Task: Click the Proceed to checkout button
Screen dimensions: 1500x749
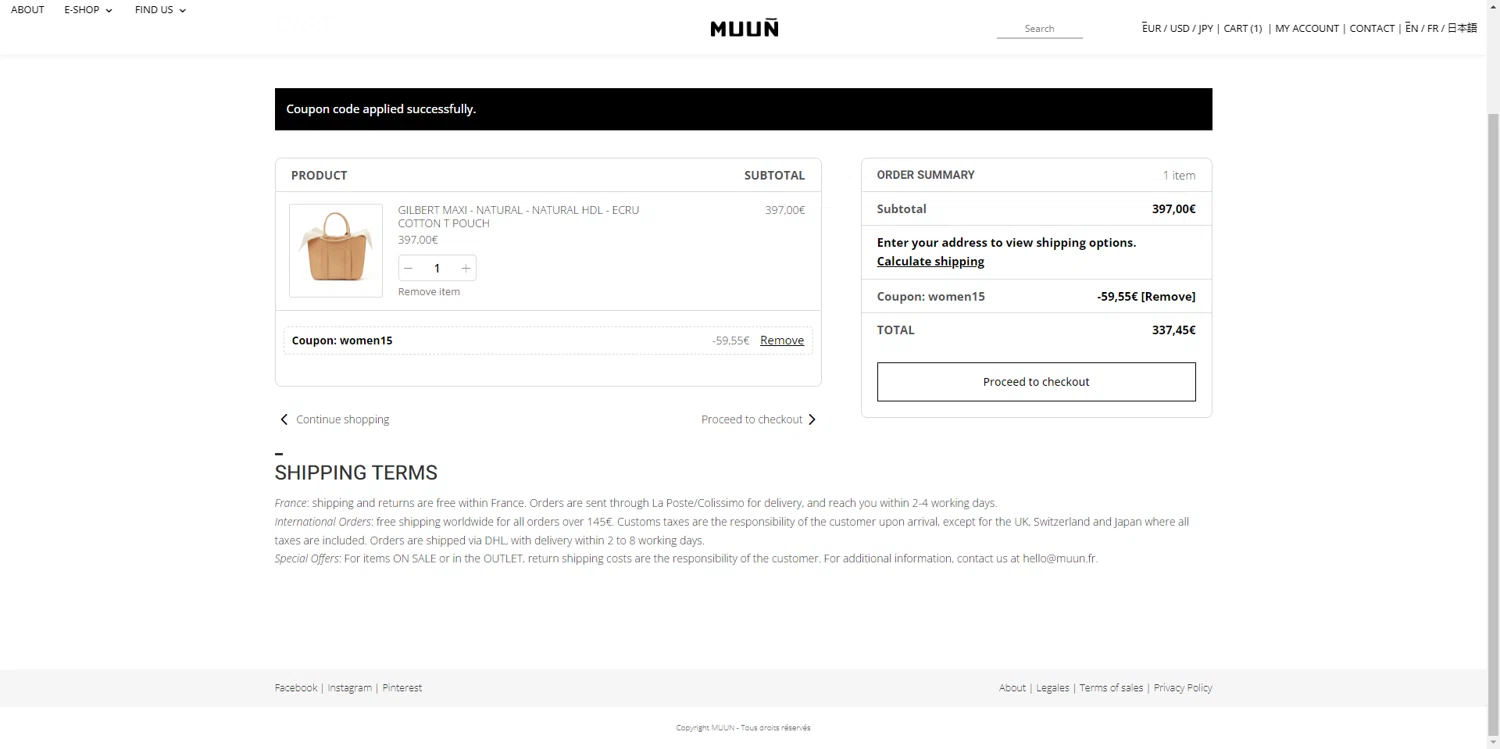Action: tap(1036, 382)
